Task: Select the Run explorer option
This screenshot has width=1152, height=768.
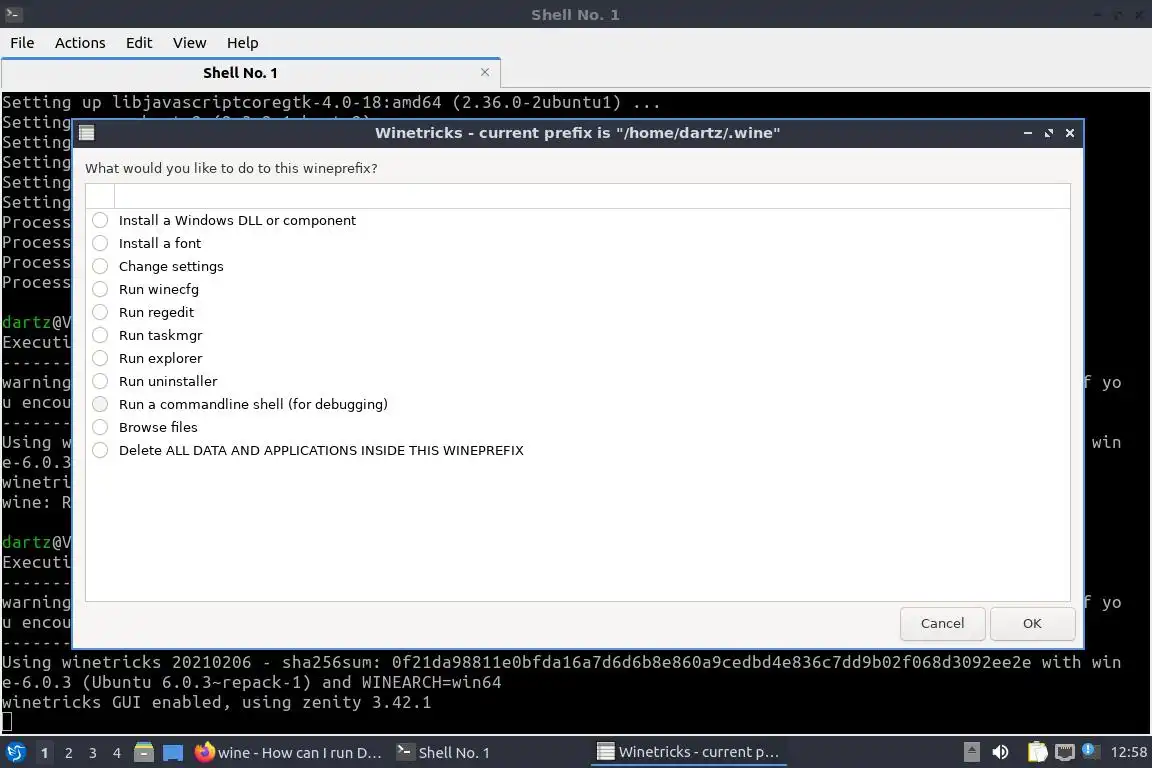Action: pos(100,358)
